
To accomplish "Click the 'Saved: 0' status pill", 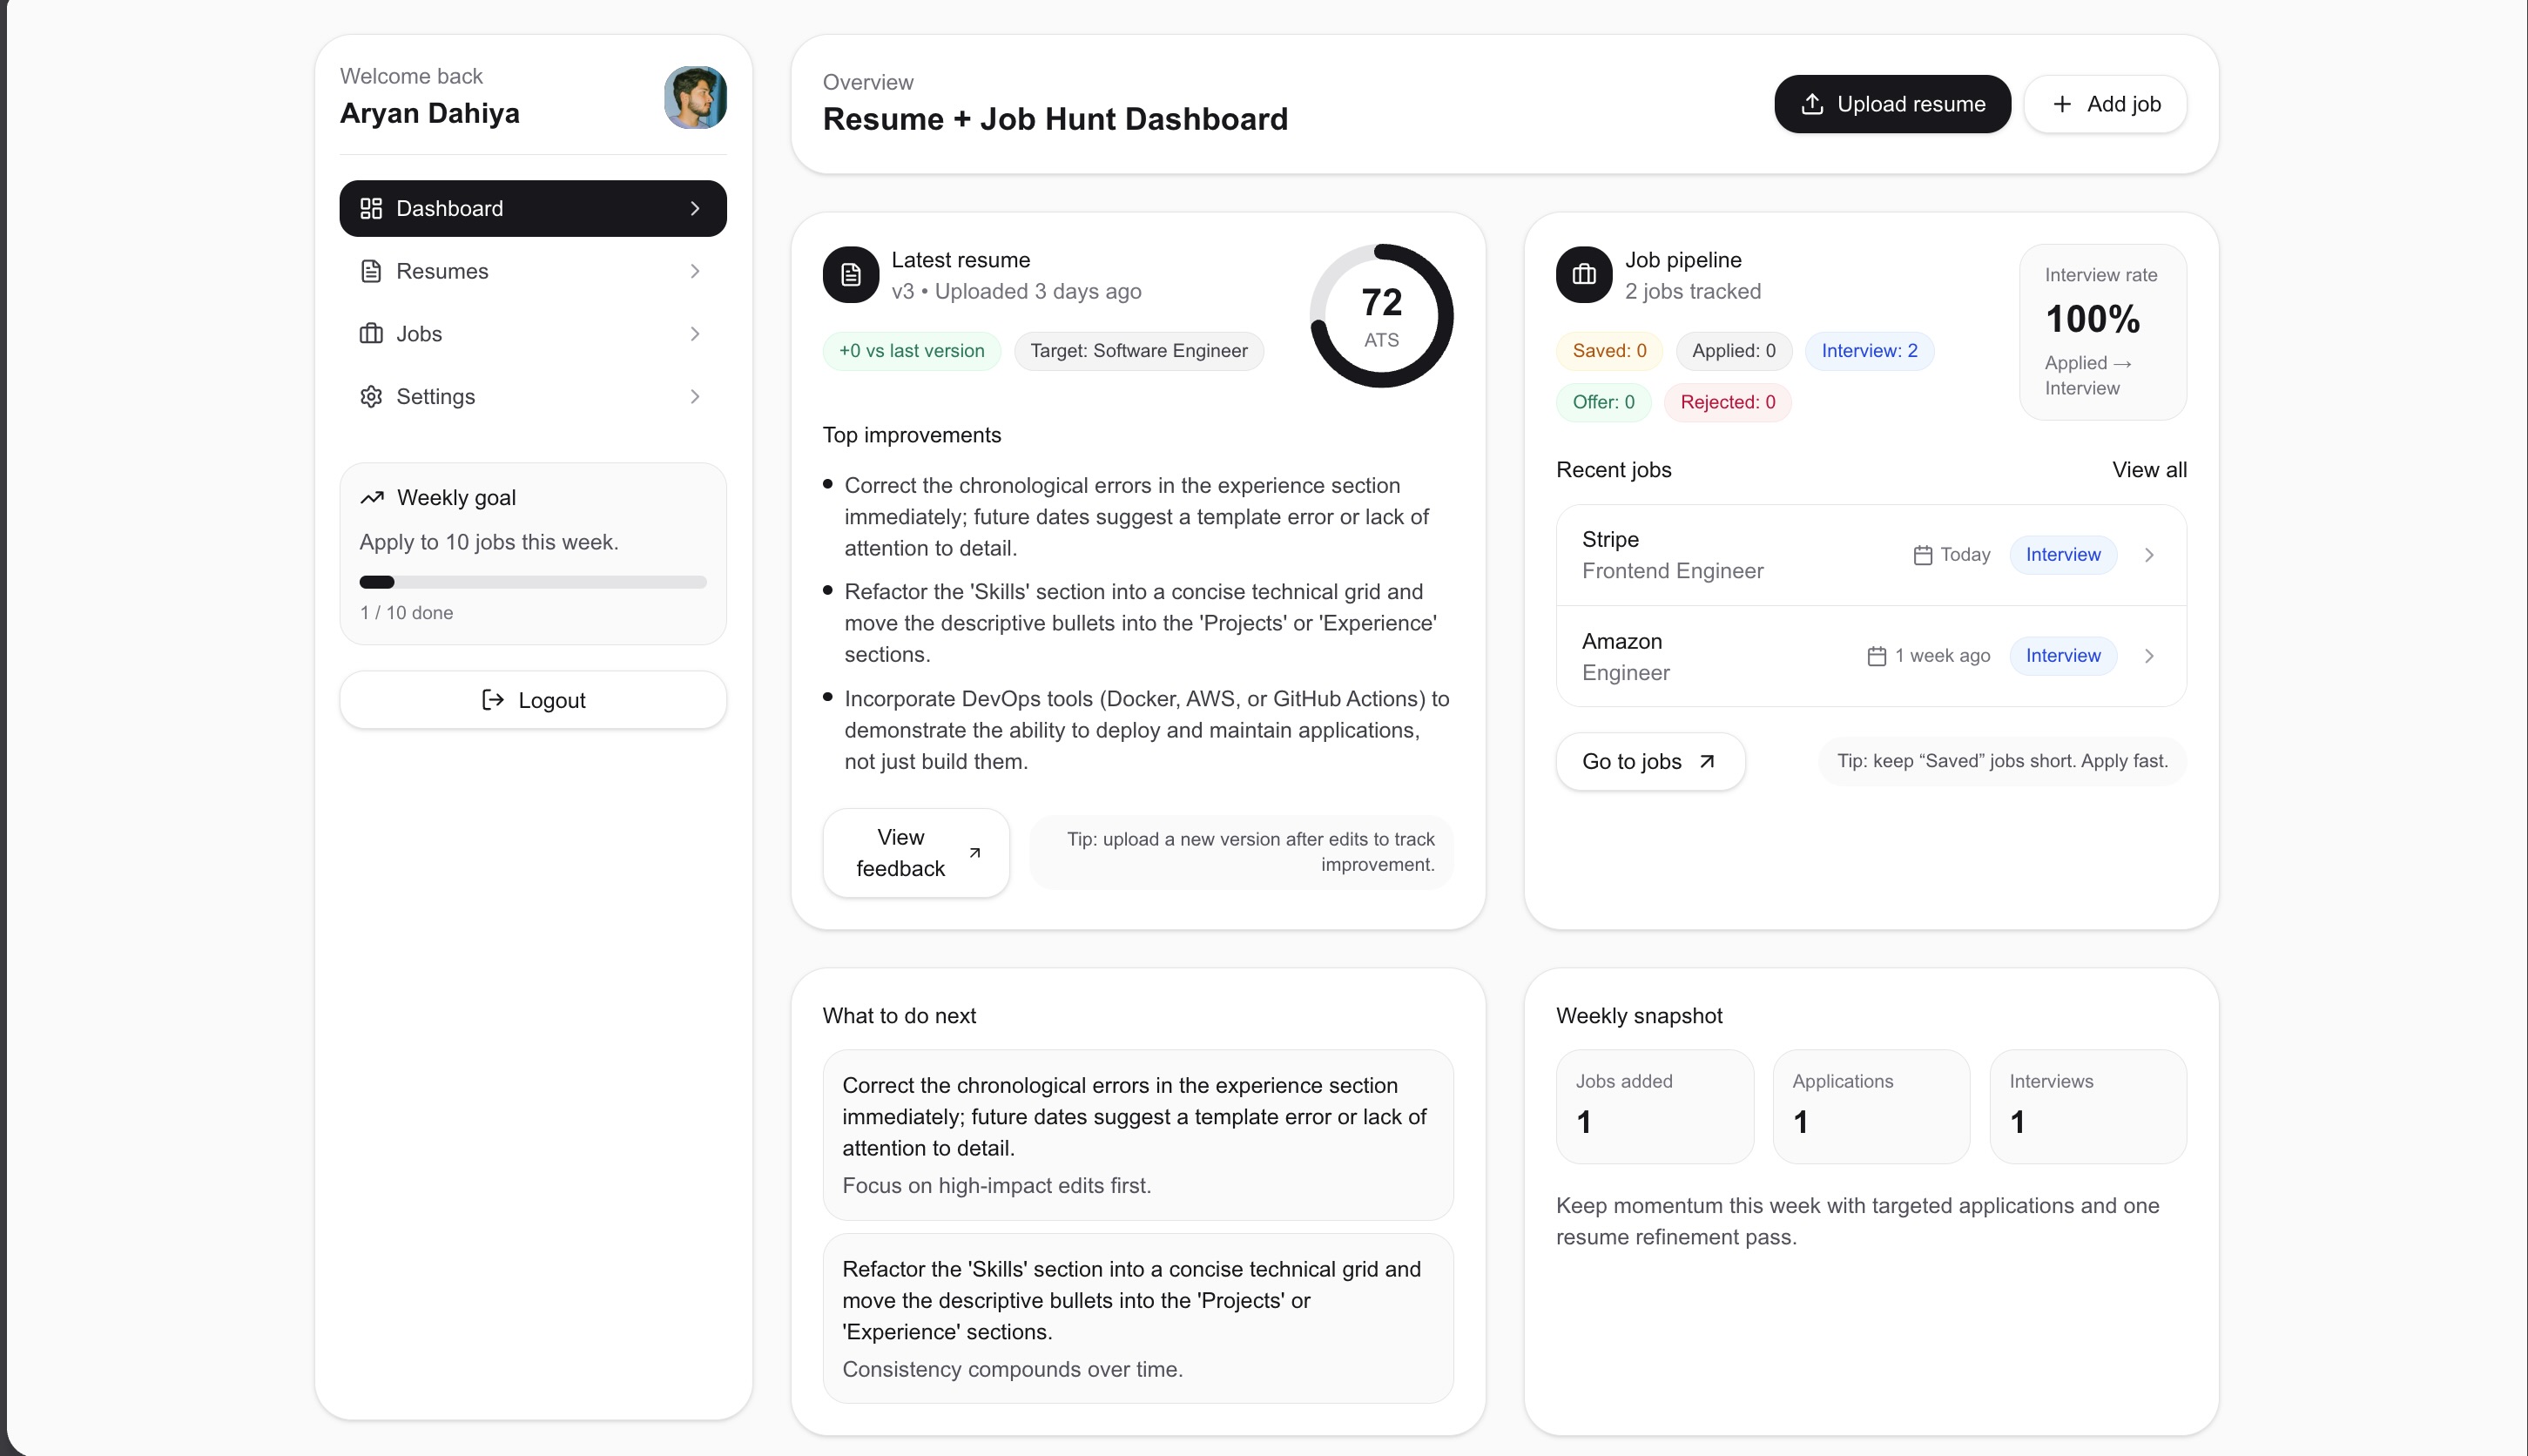I will pos(1609,351).
